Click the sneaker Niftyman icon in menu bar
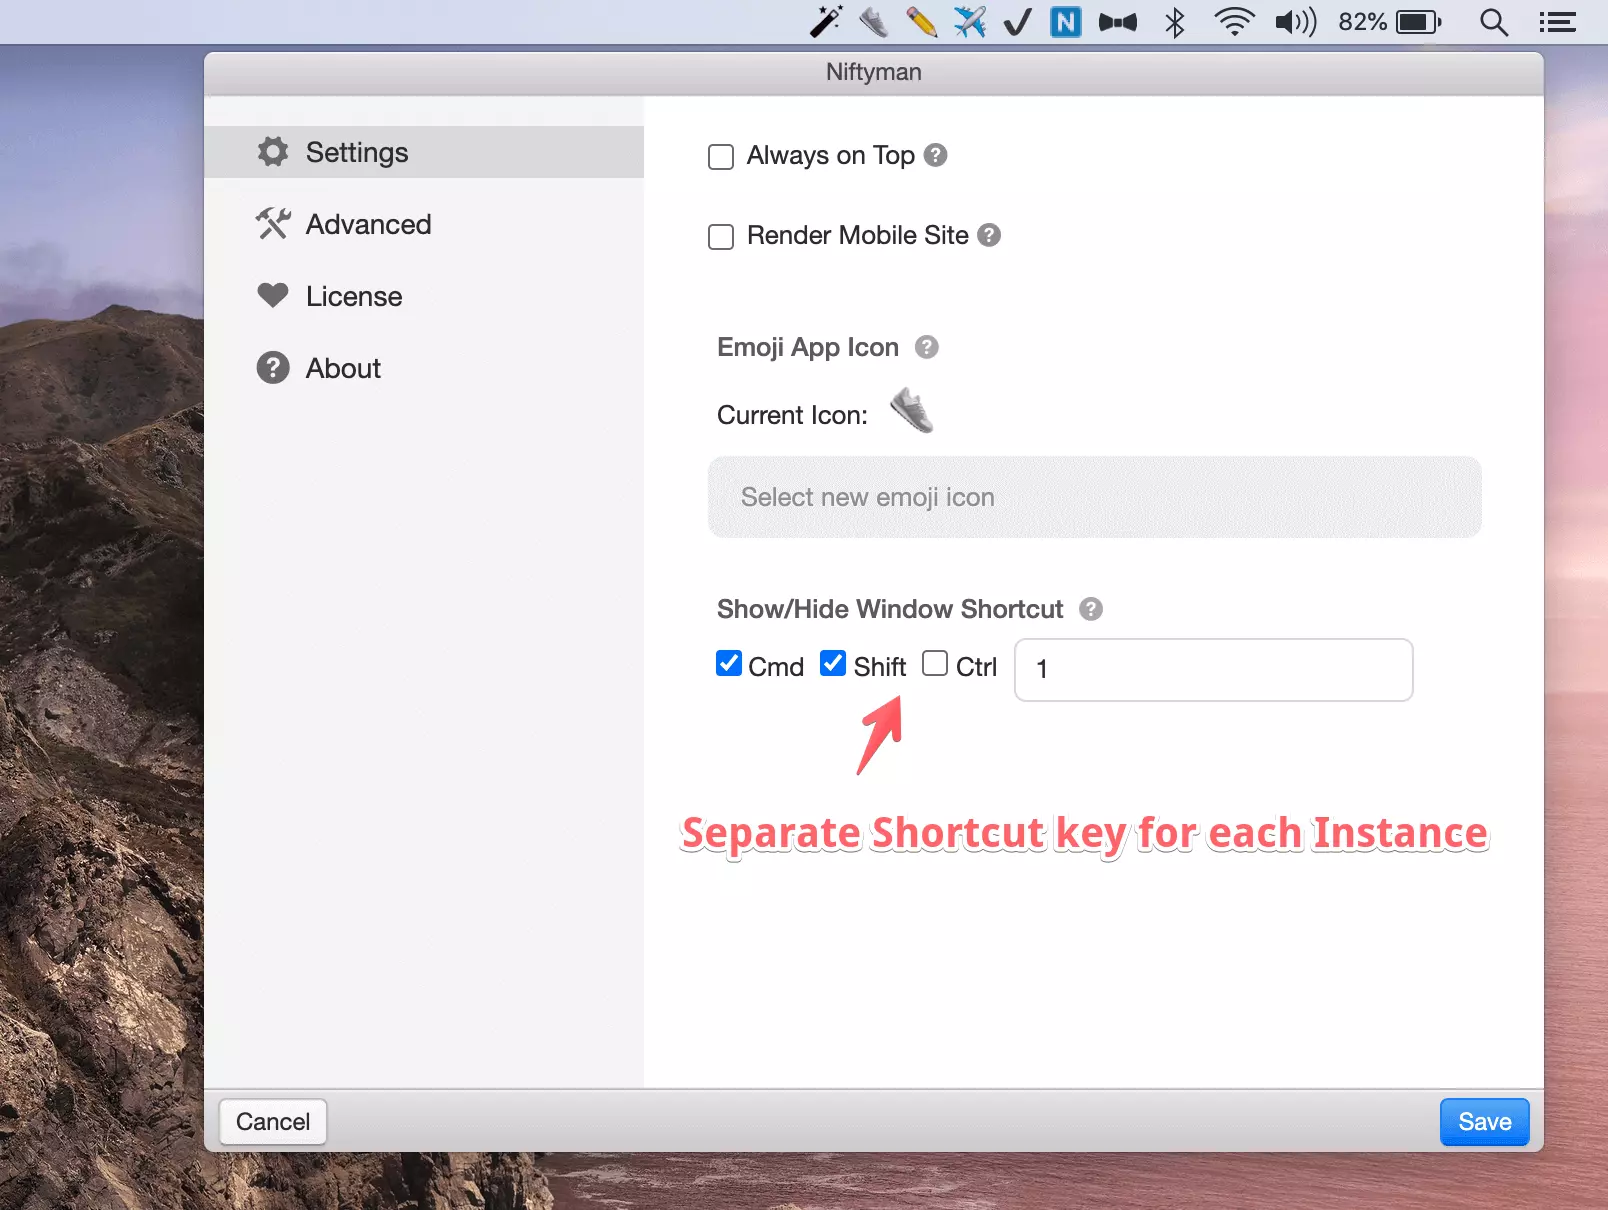 [873, 21]
